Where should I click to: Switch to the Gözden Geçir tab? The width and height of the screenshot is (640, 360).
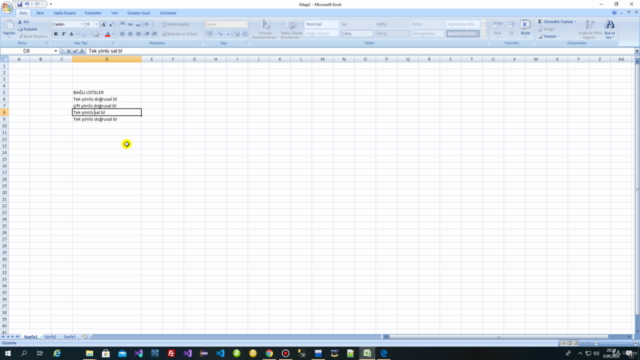(139, 13)
